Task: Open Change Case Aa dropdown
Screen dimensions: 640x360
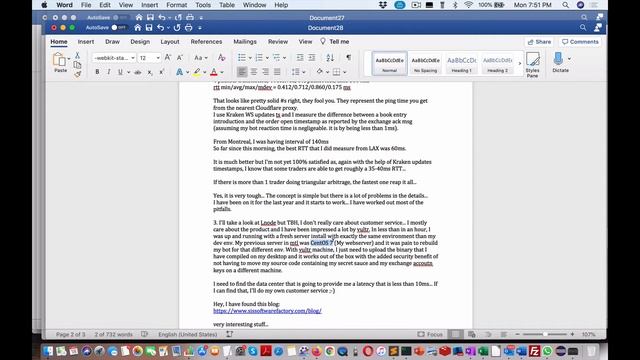Action: tap(200, 58)
